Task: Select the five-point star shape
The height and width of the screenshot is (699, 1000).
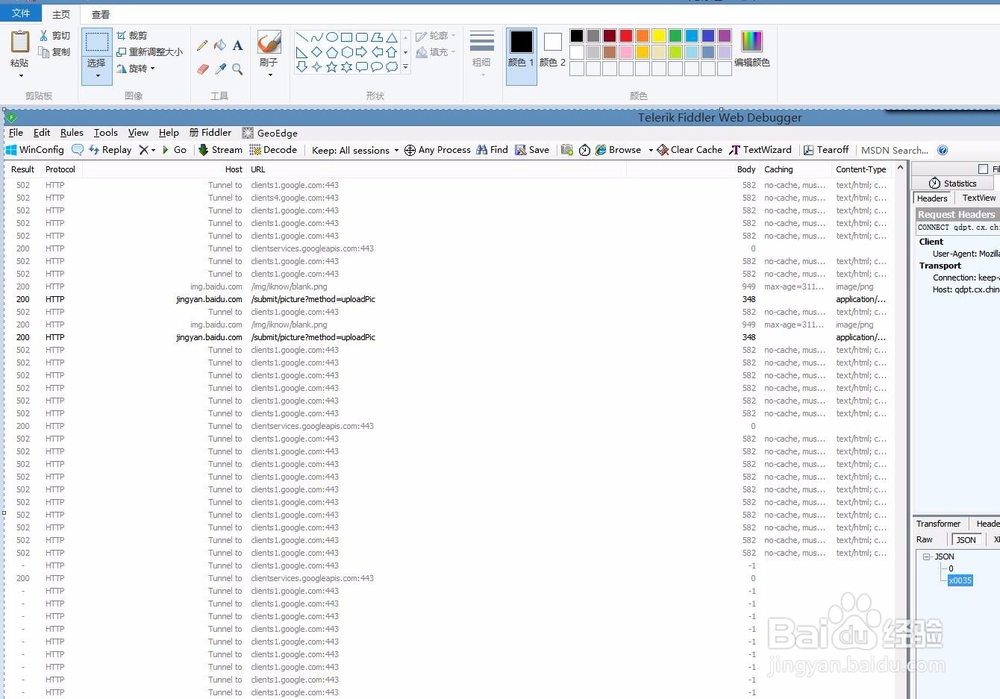Action: [x=332, y=67]
